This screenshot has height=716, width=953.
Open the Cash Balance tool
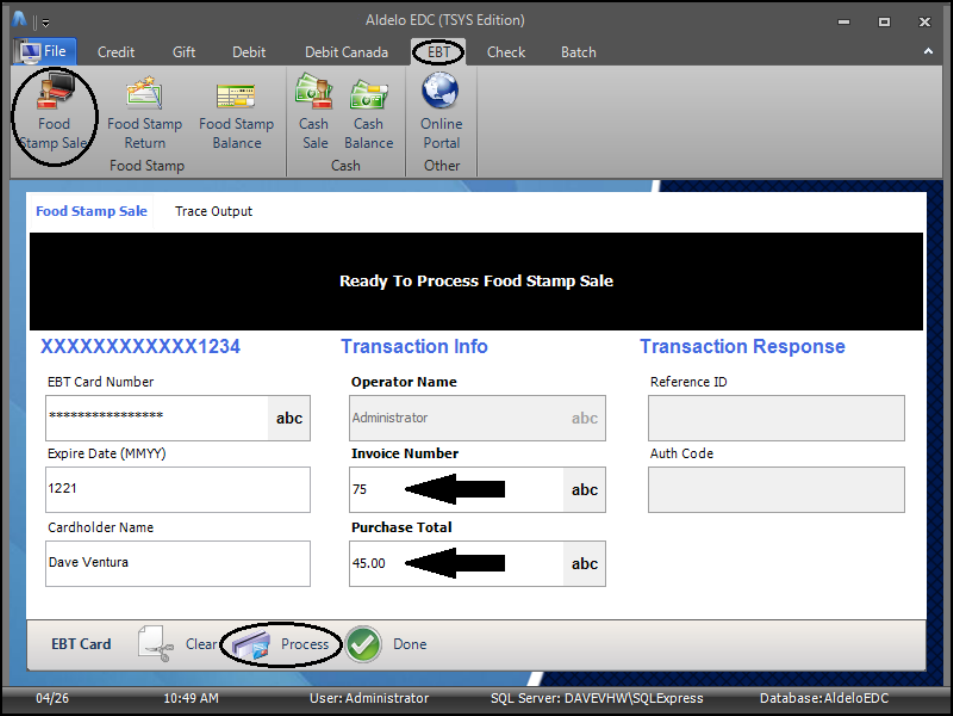click(368, 114)
